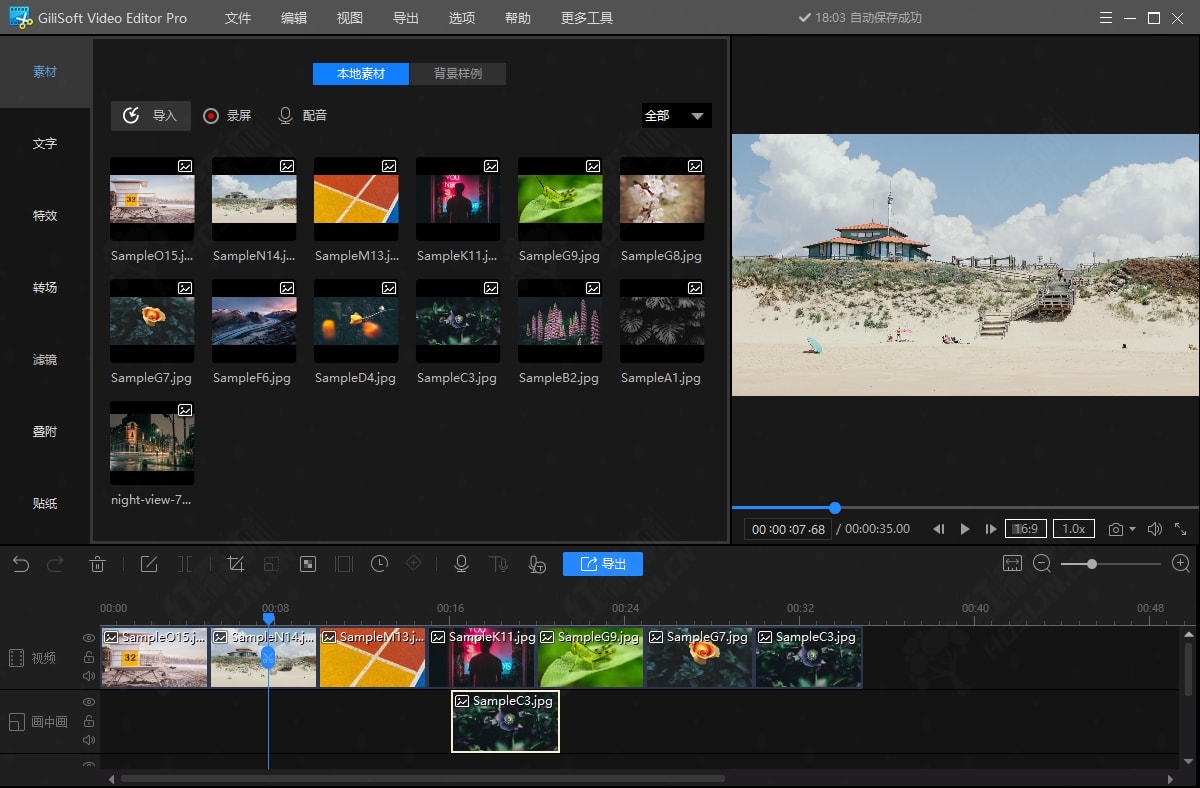Open the 16:9 aspect ratio selector
This screenshot has width=1200, height=788.
point(1026,529)
